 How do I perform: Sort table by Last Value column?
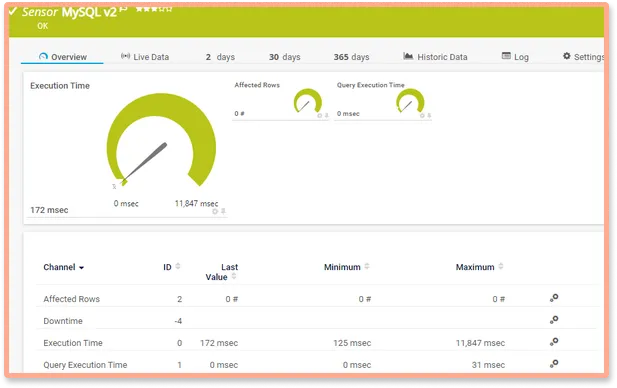click(x=221, y=272)
